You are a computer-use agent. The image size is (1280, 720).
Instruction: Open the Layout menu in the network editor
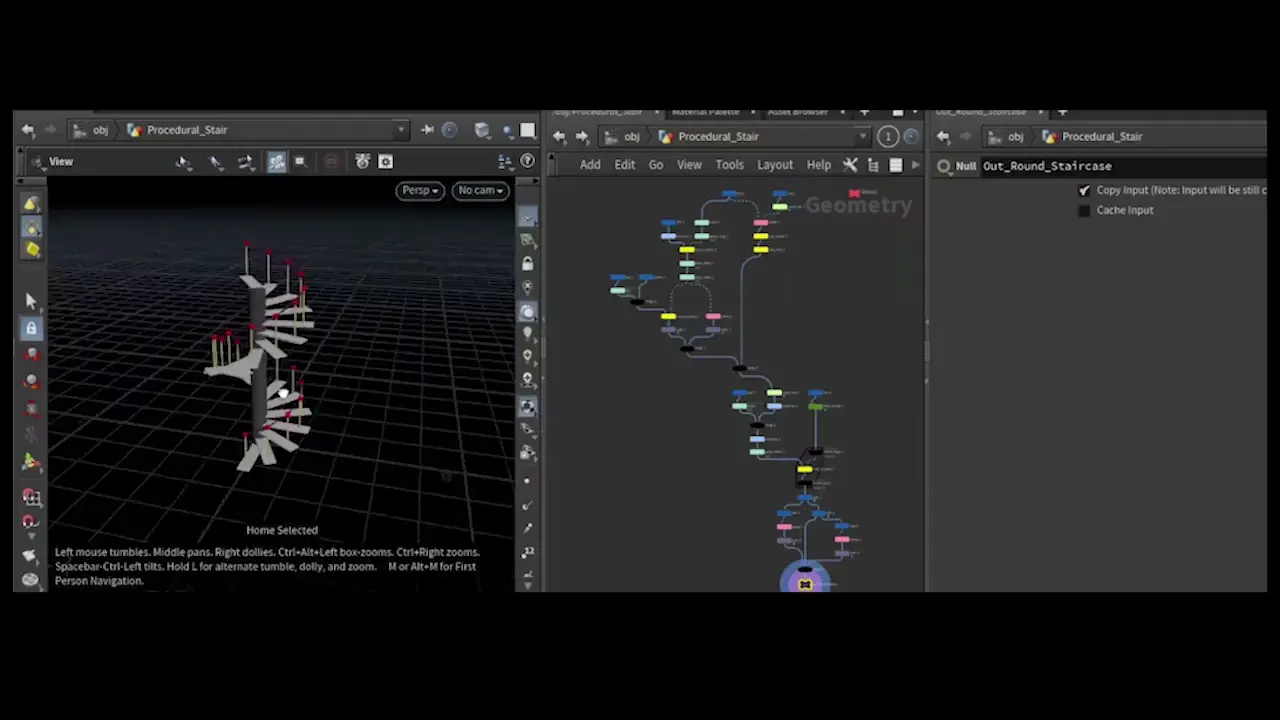point(775,164)
